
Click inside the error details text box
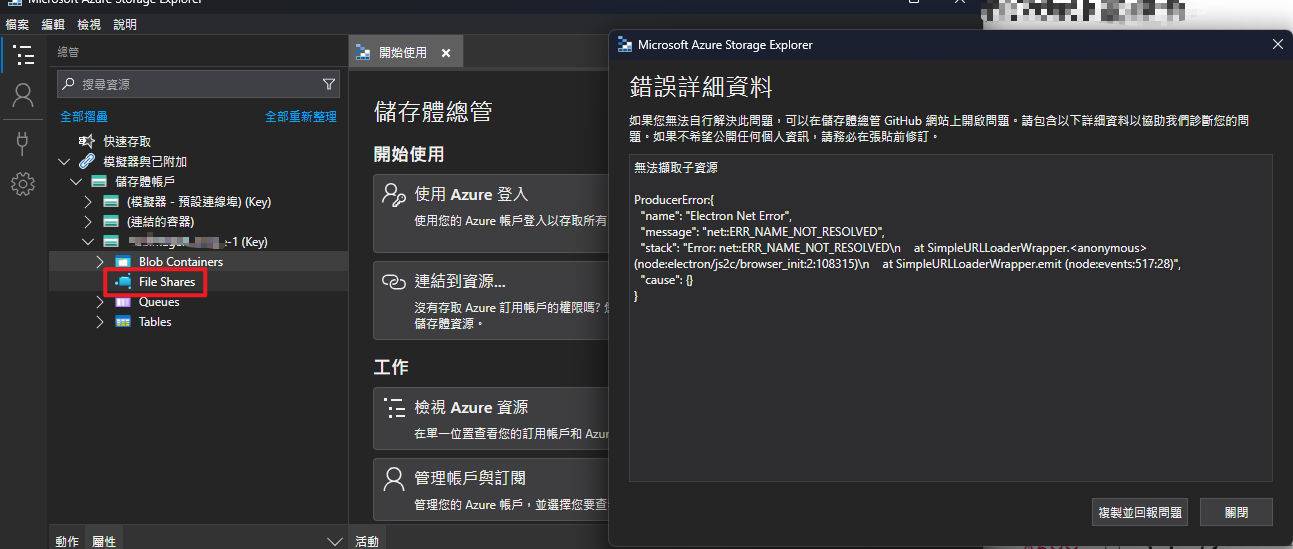click(x=950, y=318)
